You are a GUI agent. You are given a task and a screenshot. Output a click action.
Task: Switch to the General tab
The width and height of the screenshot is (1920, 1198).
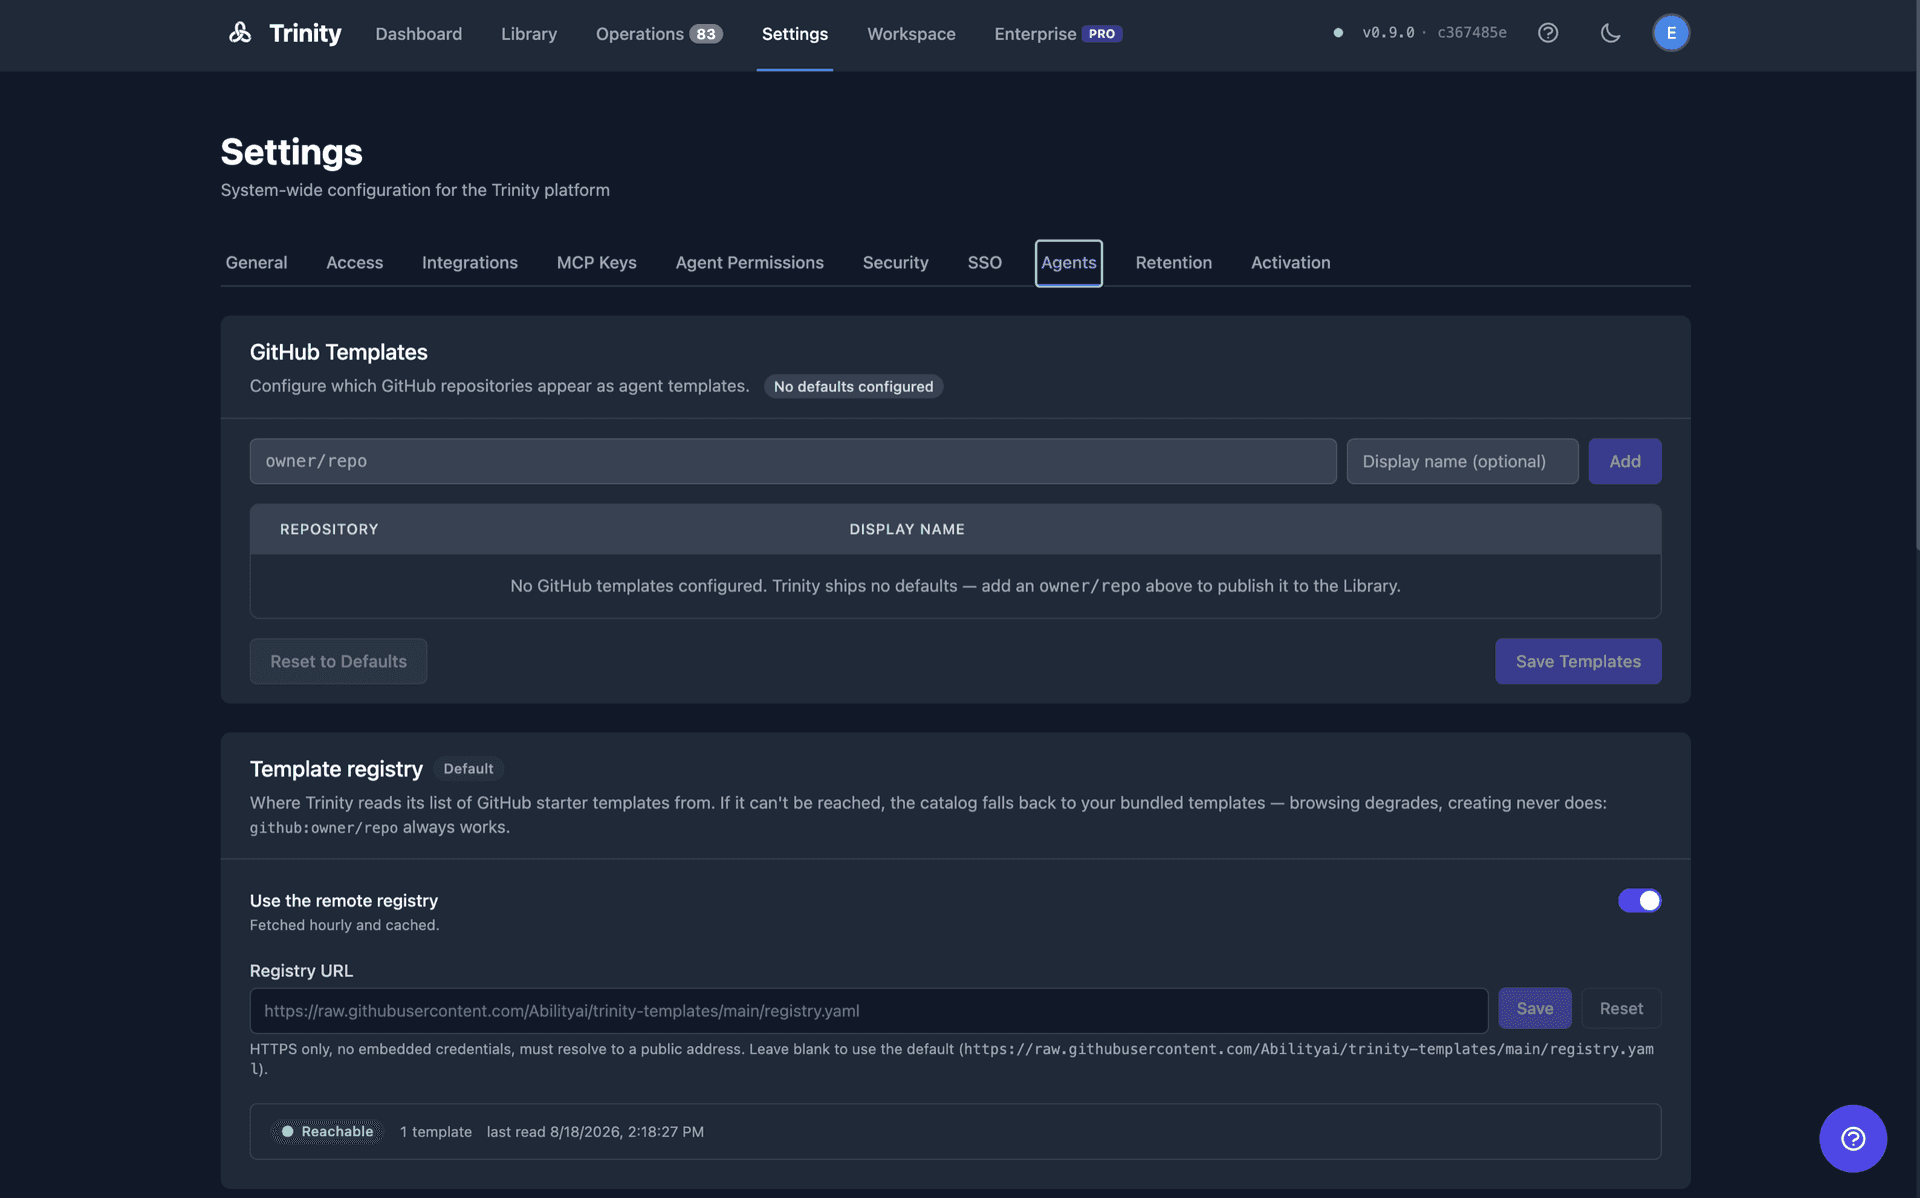[256, 262]
